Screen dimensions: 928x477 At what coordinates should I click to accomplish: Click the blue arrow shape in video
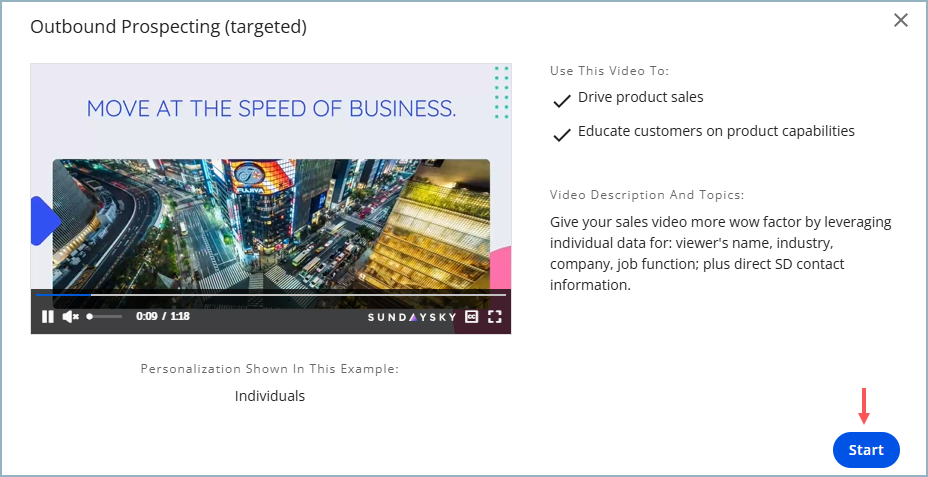click(46, 221)
